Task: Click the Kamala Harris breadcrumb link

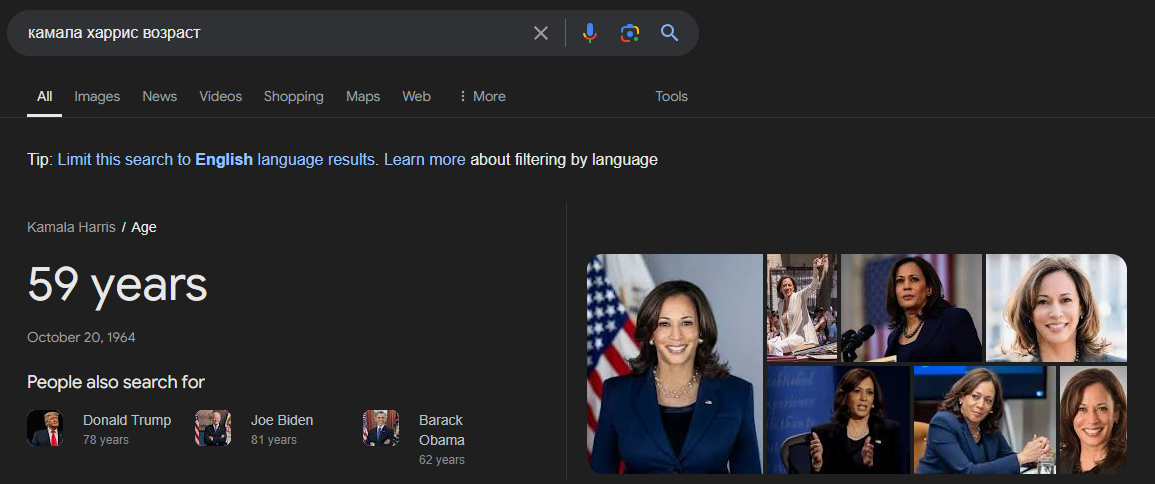Action: 71,227
